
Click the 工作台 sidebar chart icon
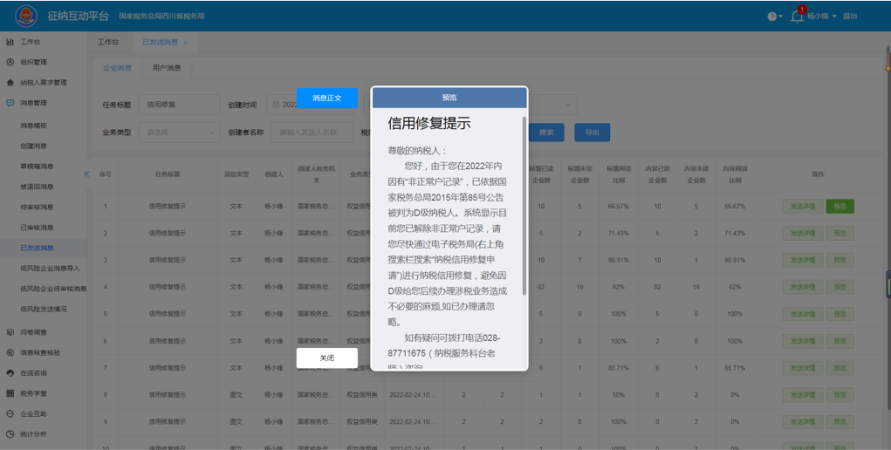tap(10, 41)
